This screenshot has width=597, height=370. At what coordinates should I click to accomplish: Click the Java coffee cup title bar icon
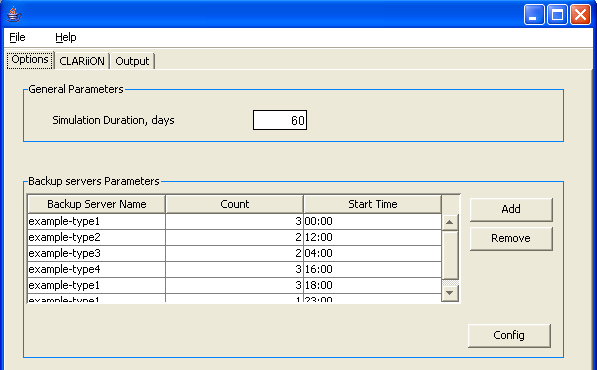(x=14, y=14)
